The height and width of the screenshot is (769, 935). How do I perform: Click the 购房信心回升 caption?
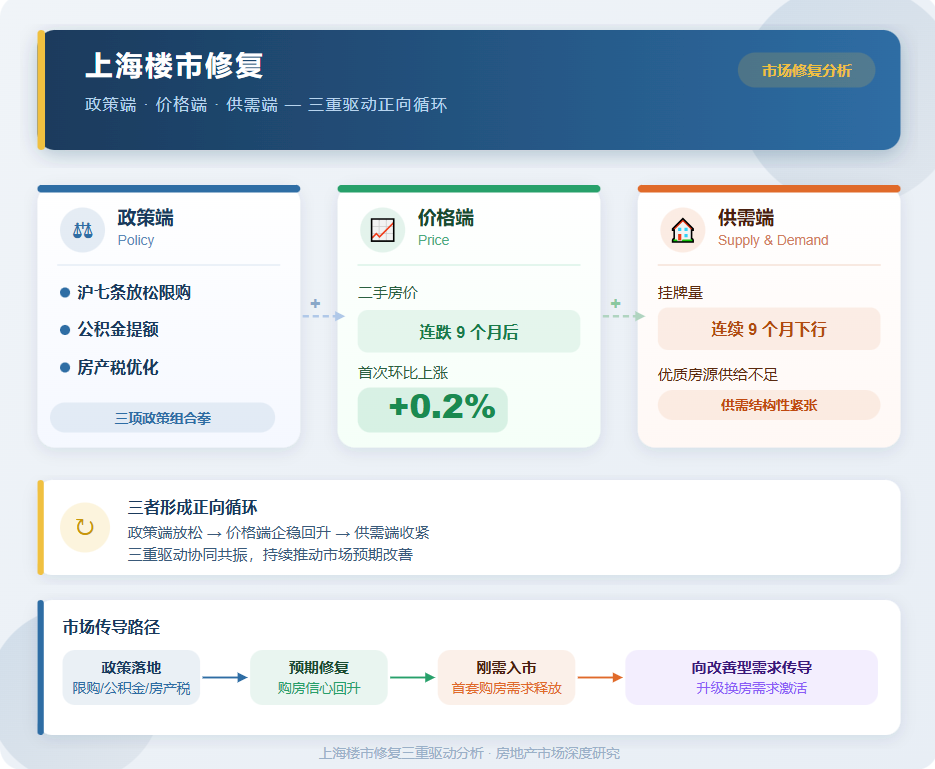pyautogui.click(x=318, y=689)
